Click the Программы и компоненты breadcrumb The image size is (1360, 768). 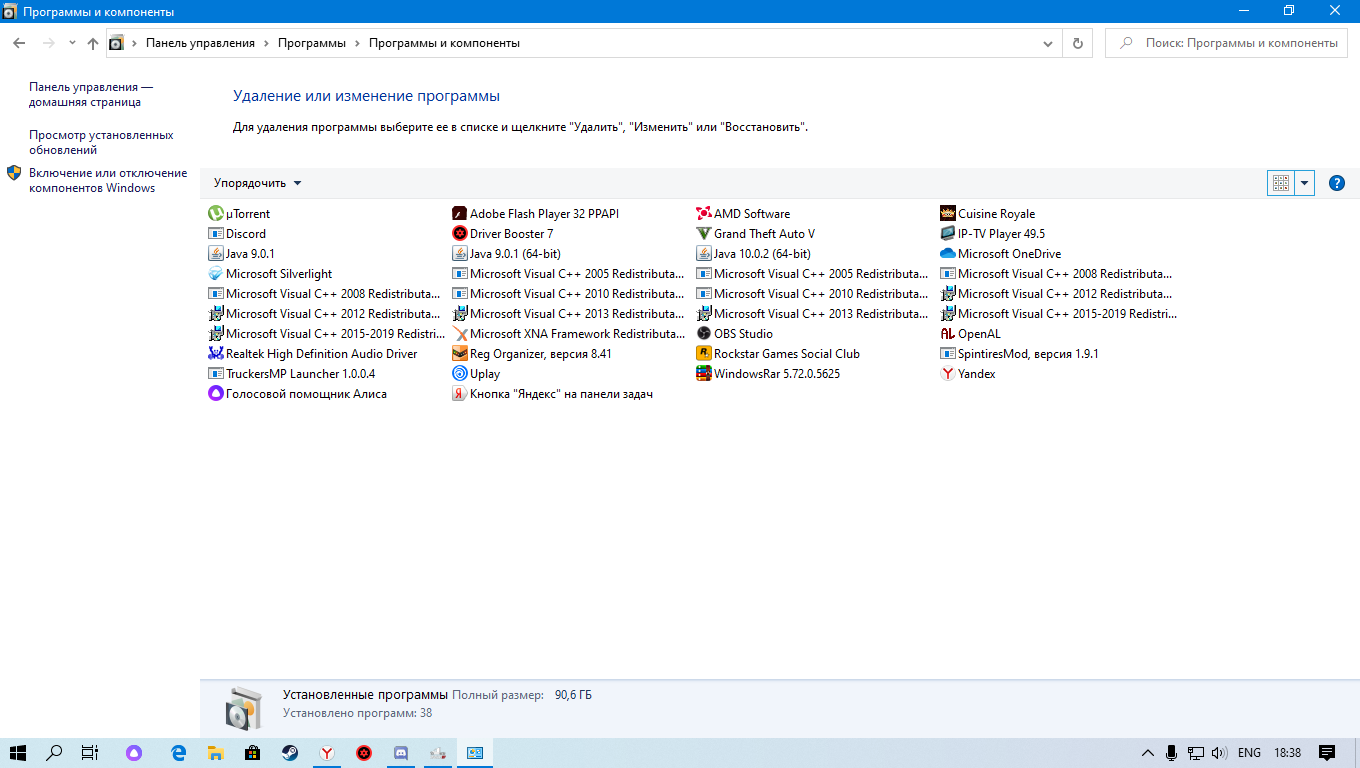point(444,43)
